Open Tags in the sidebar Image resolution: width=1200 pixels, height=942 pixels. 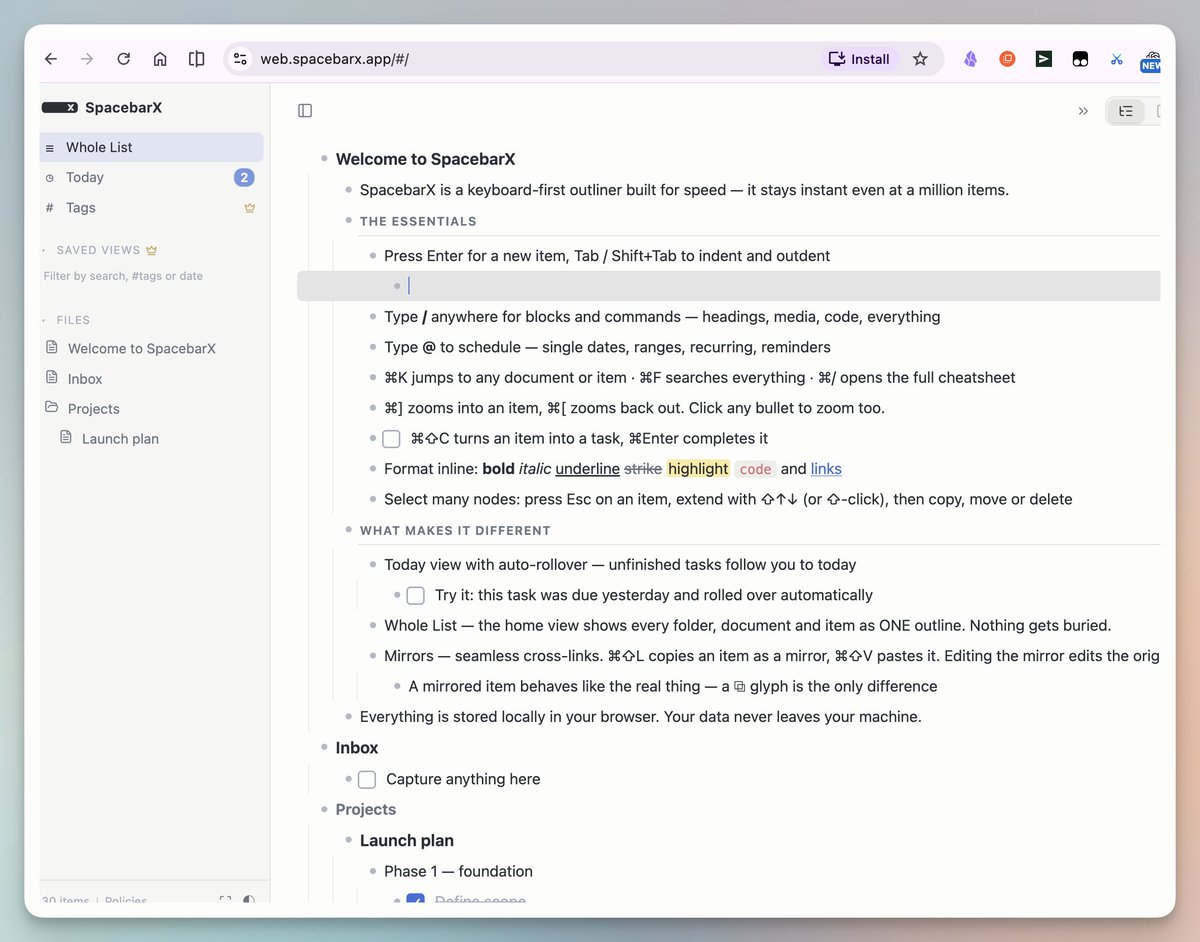pyautogui.click(x=152, y=208)
